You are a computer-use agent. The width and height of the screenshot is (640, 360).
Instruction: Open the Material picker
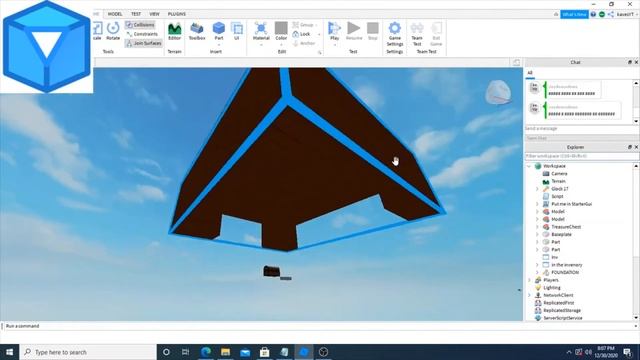tap(261, 31)
